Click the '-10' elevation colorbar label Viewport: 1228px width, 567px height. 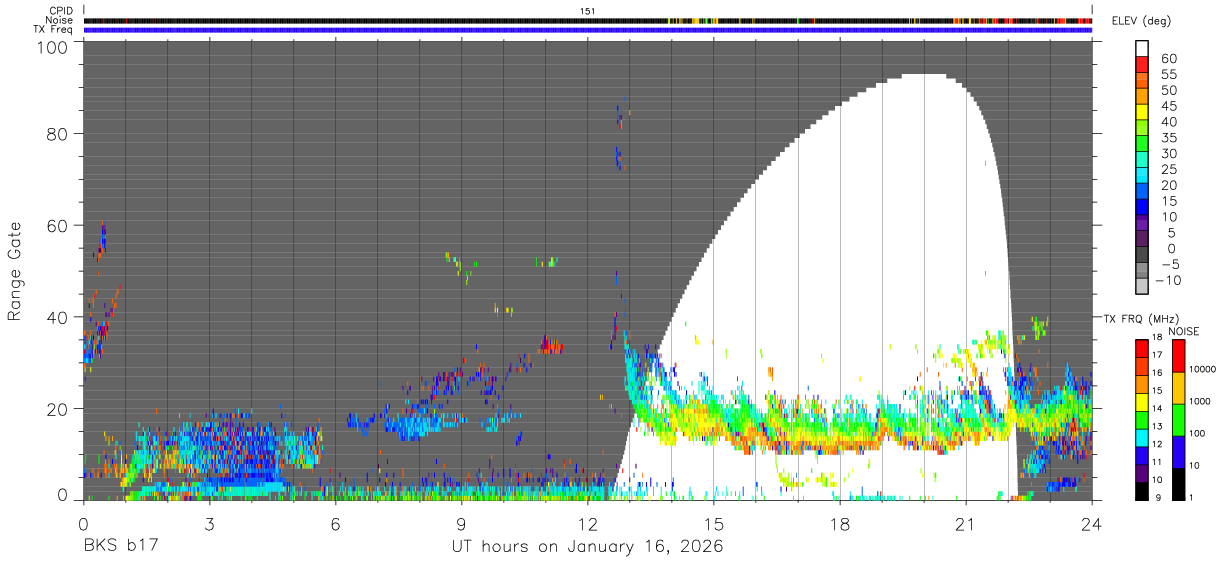pyautogui.click(x=1168, y=281)
